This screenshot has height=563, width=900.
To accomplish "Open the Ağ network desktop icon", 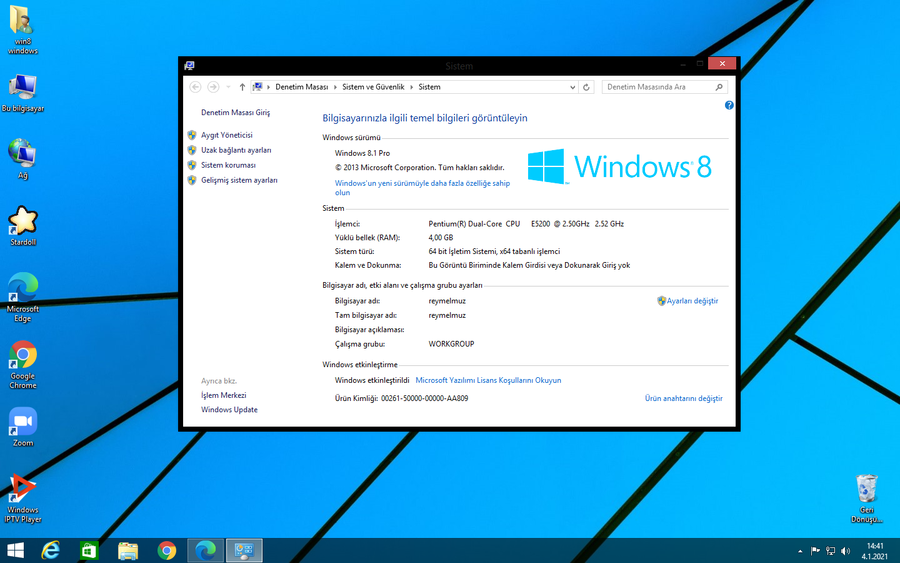I will pos(22,160).
